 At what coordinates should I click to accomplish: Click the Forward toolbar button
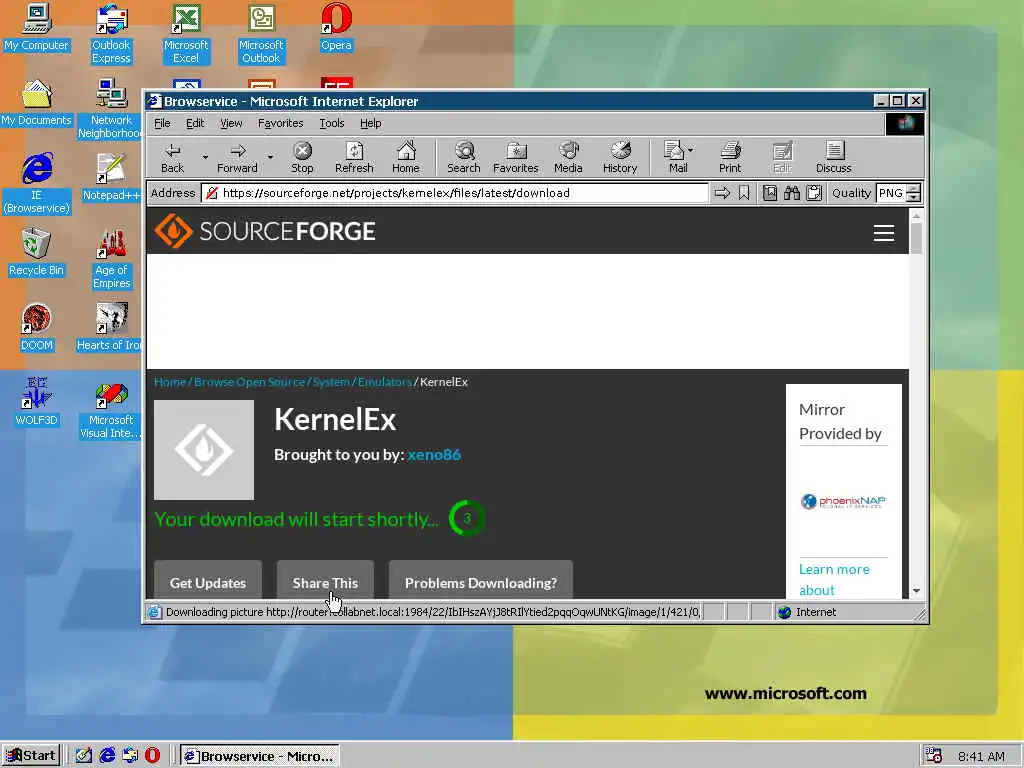[237, 158]
